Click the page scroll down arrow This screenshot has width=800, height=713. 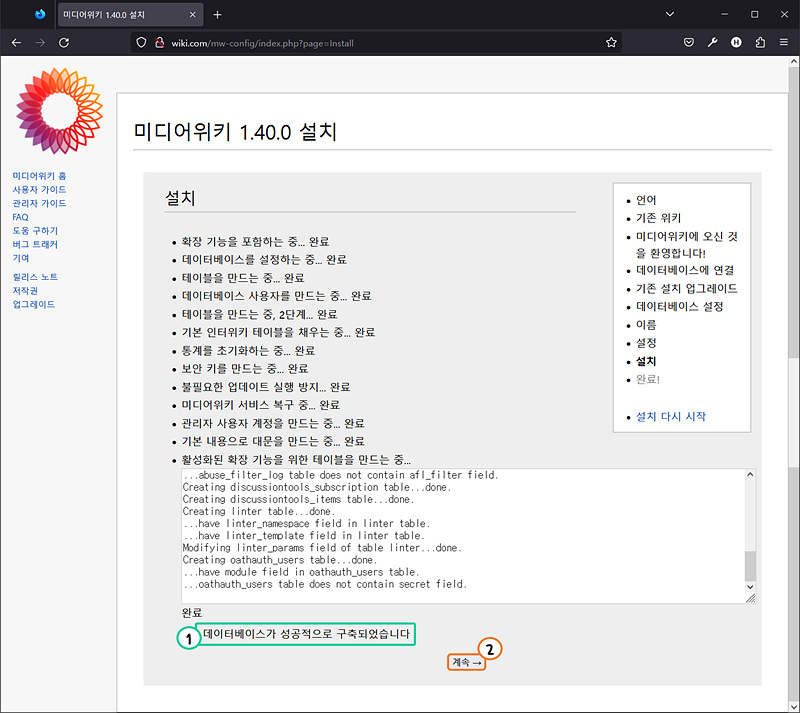point(794,706)
